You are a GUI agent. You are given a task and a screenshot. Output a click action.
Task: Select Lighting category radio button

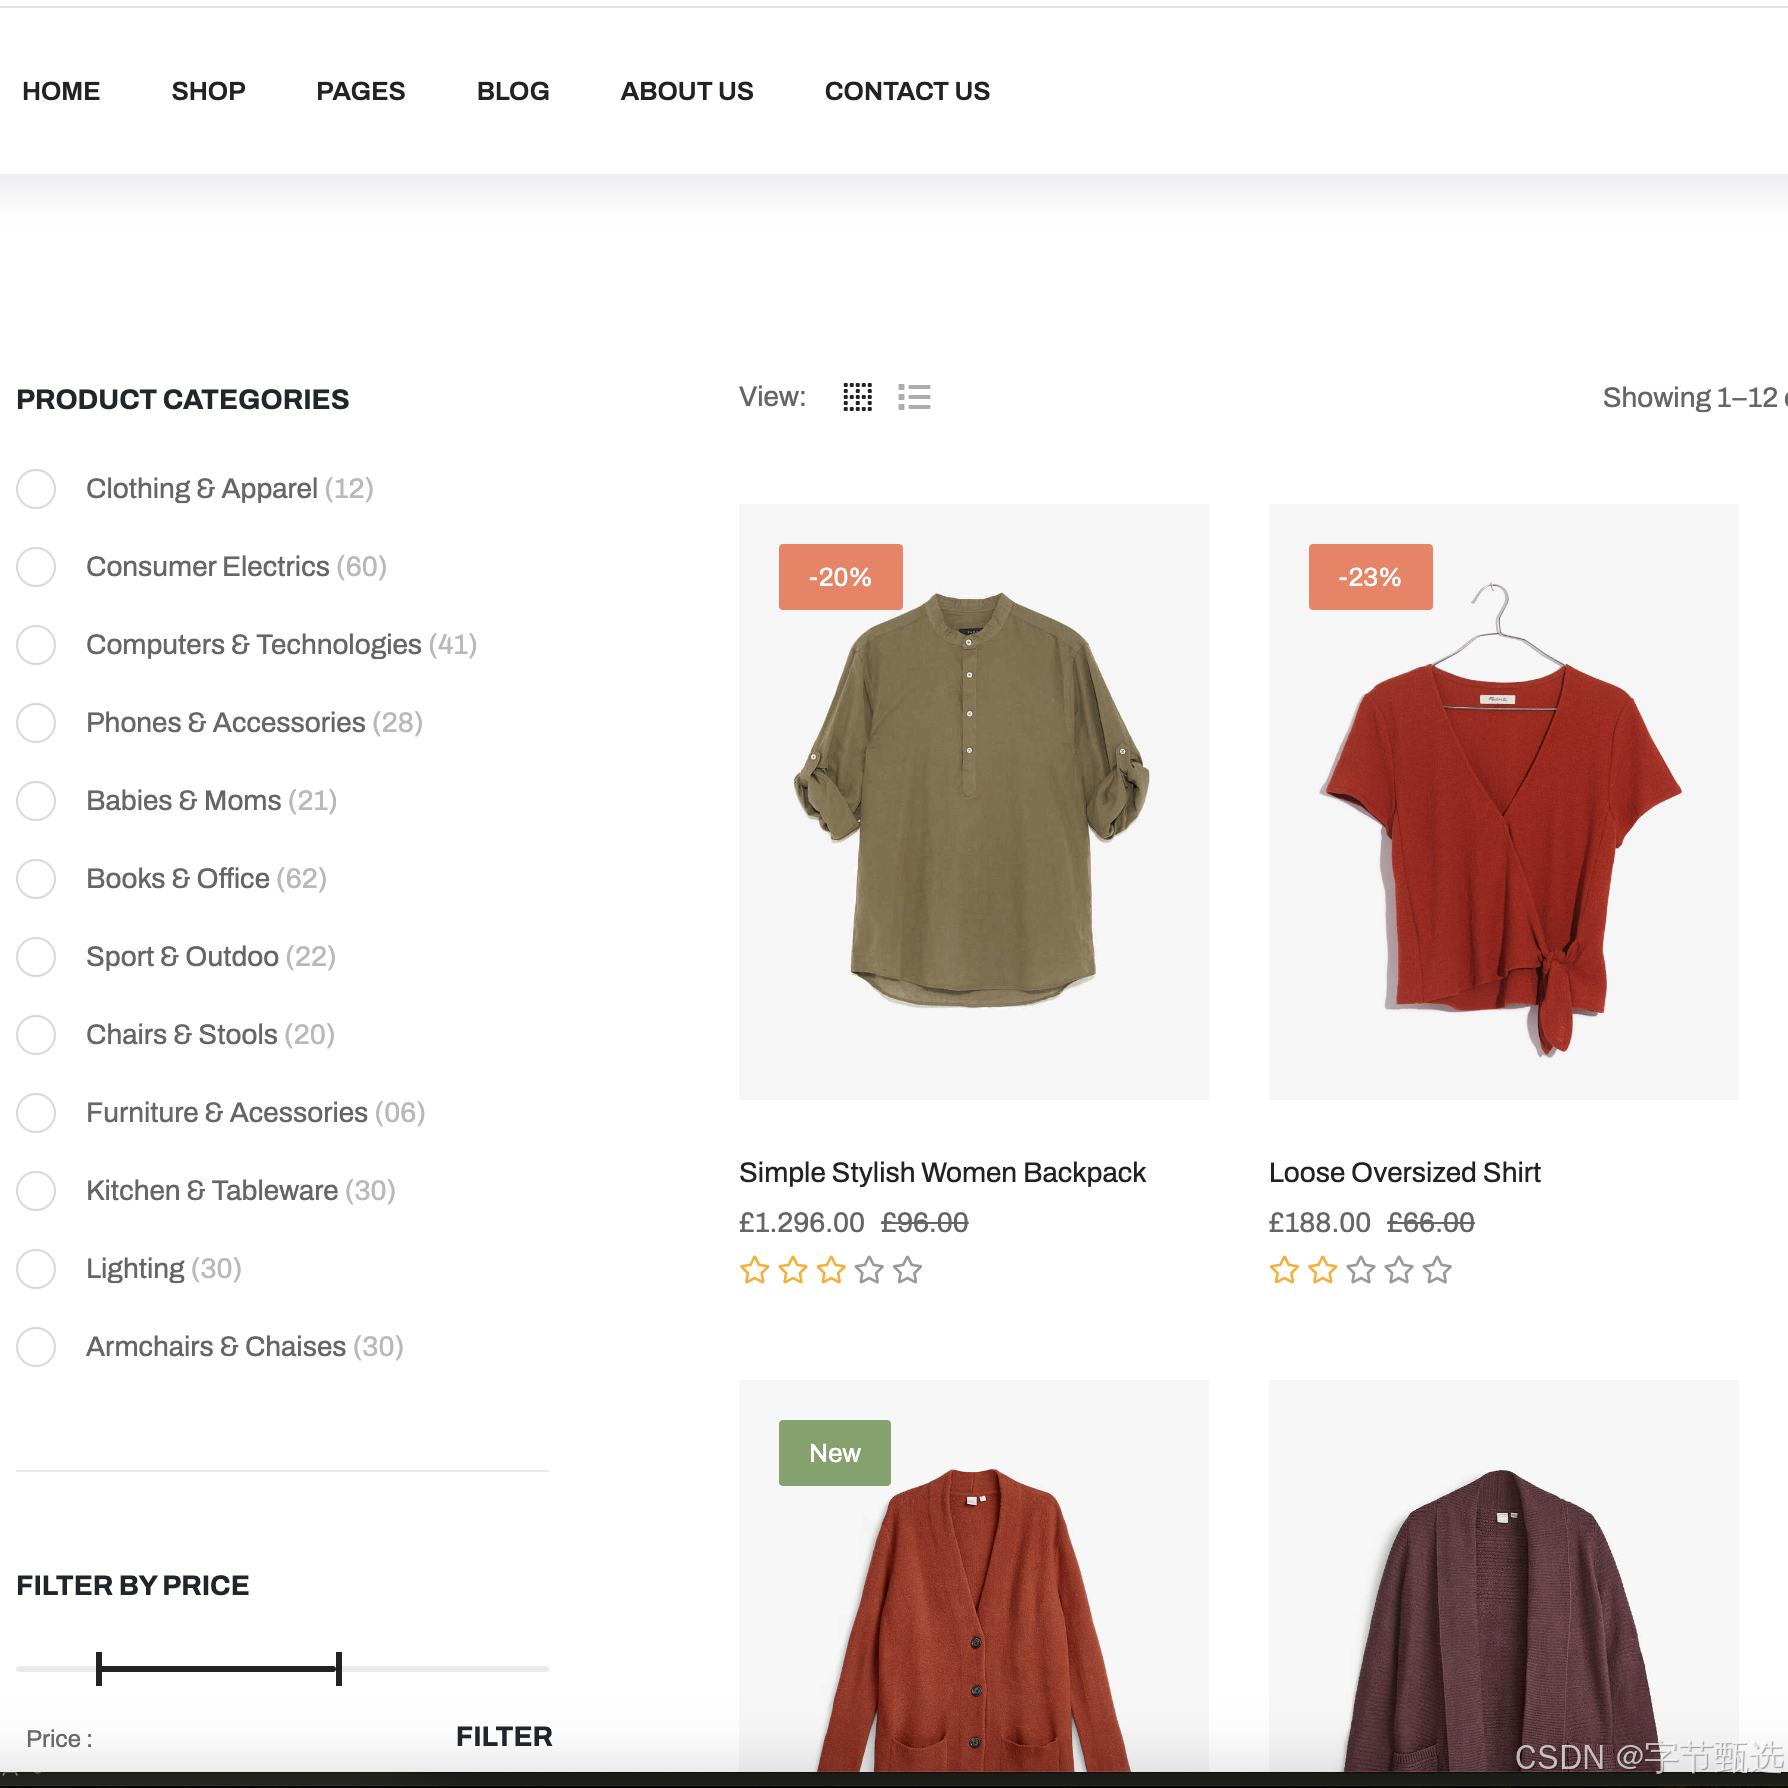[x=36, y=1269]
